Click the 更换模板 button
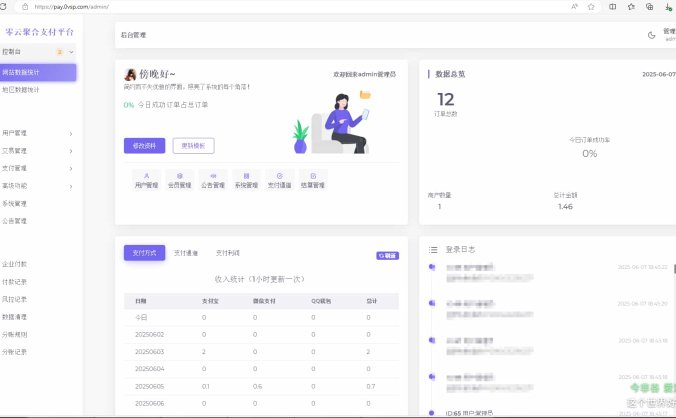The height and width of the screenshot is (418, 676). [193, 146]
